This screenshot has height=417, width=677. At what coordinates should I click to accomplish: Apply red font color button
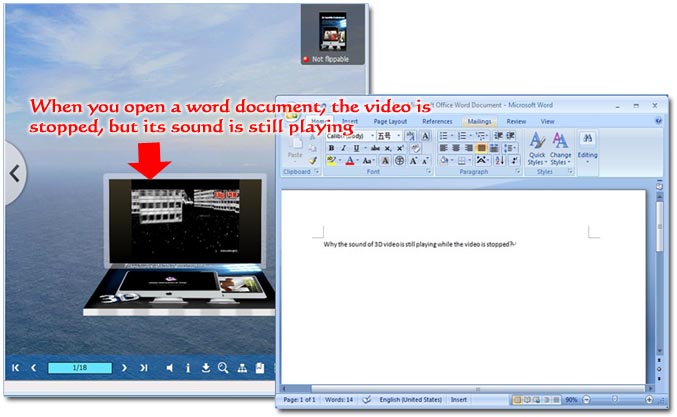pos(350,161)
